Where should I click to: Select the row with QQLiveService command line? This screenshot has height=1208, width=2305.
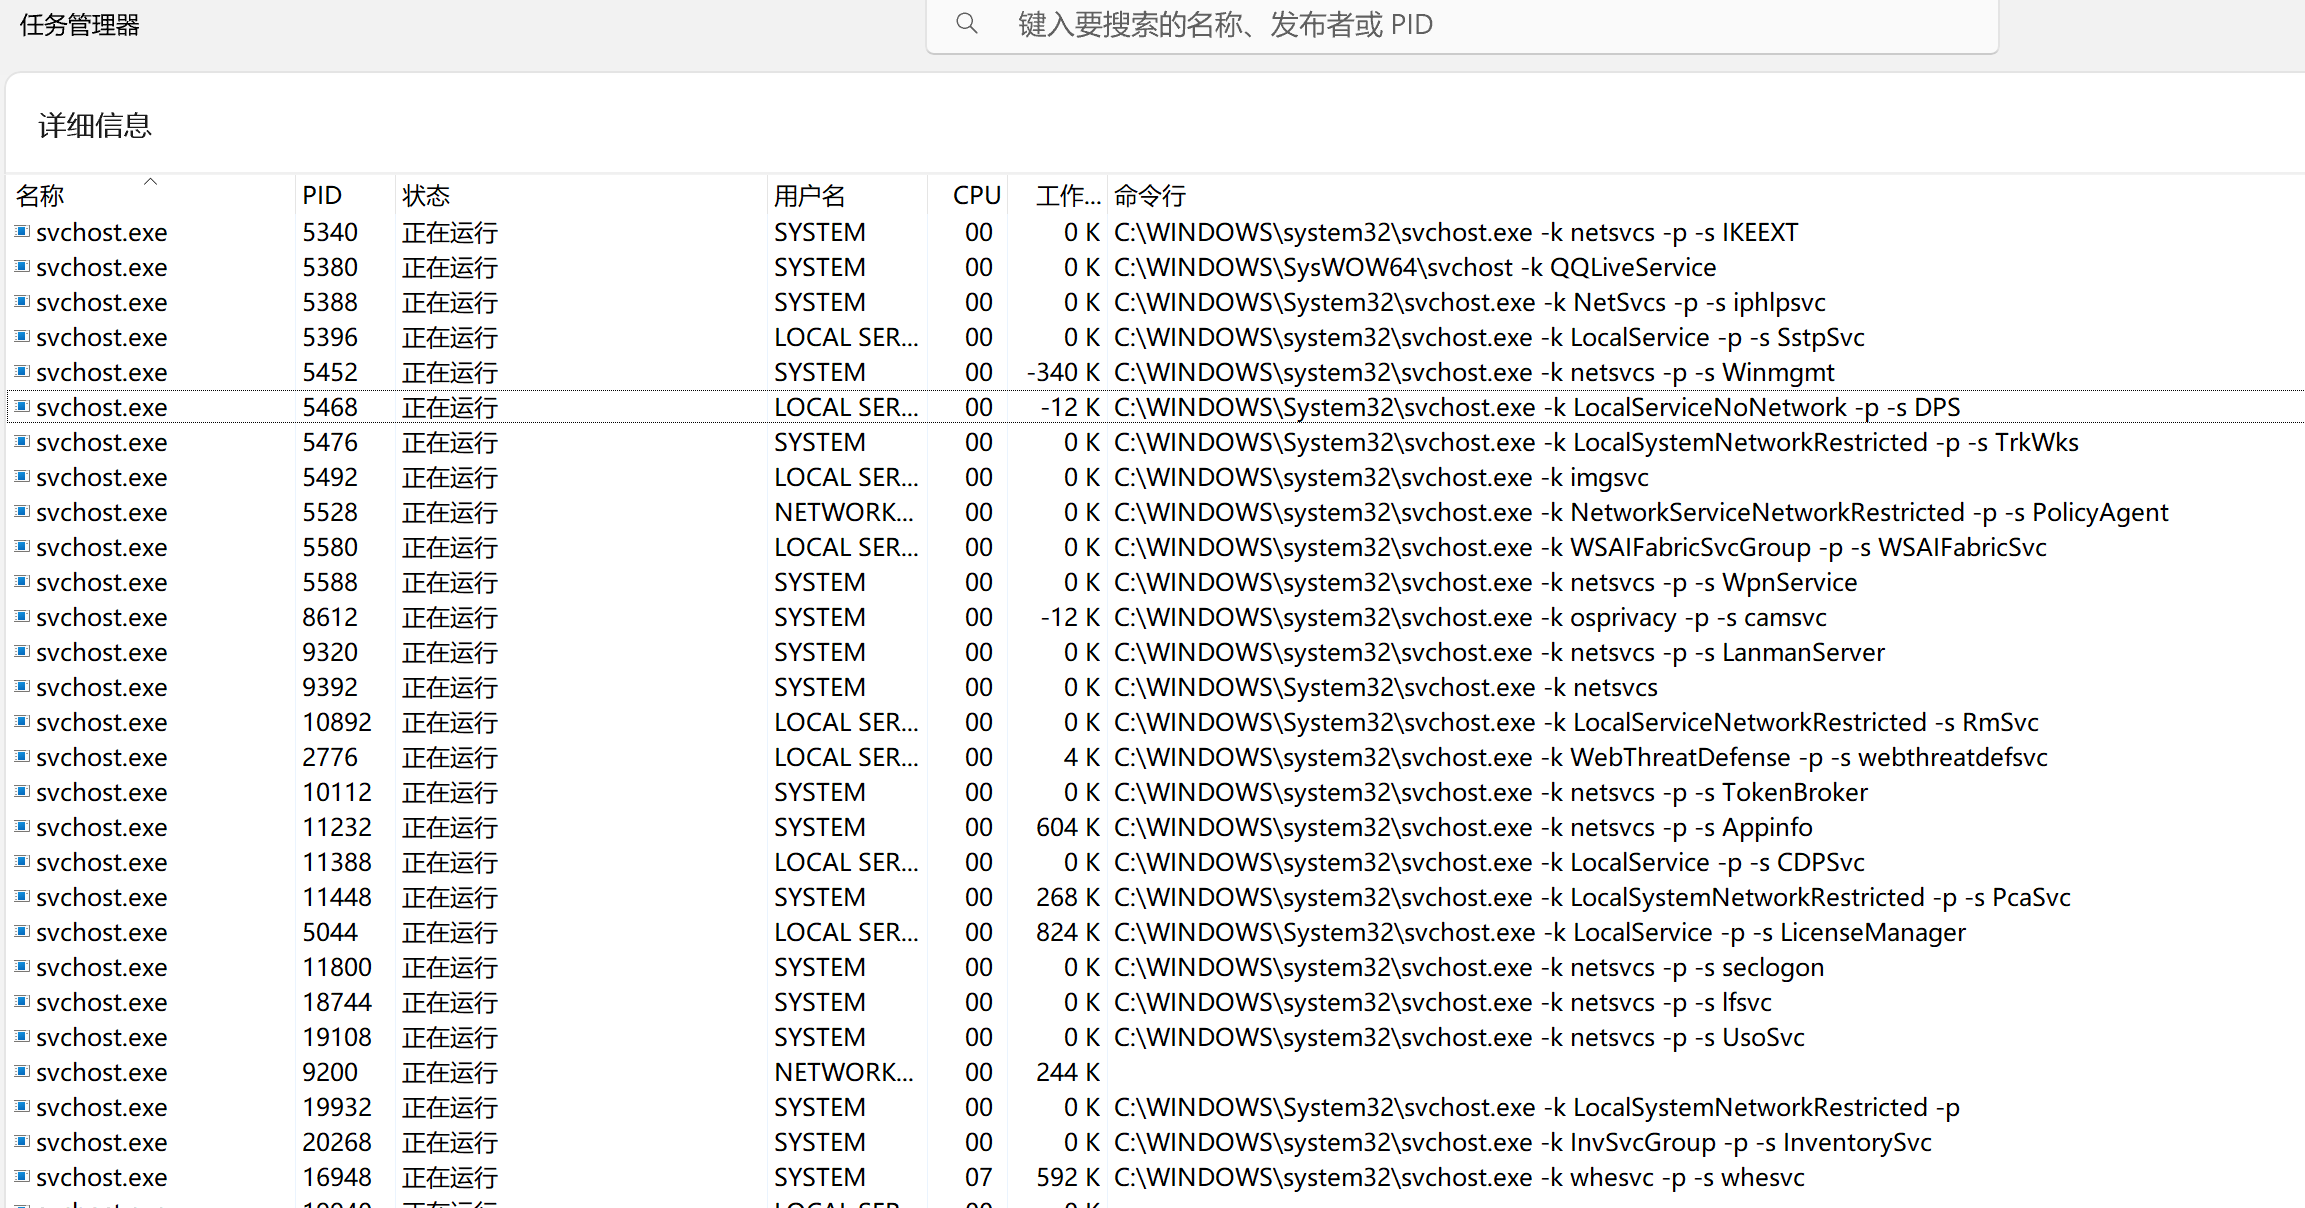point(1415,267)
